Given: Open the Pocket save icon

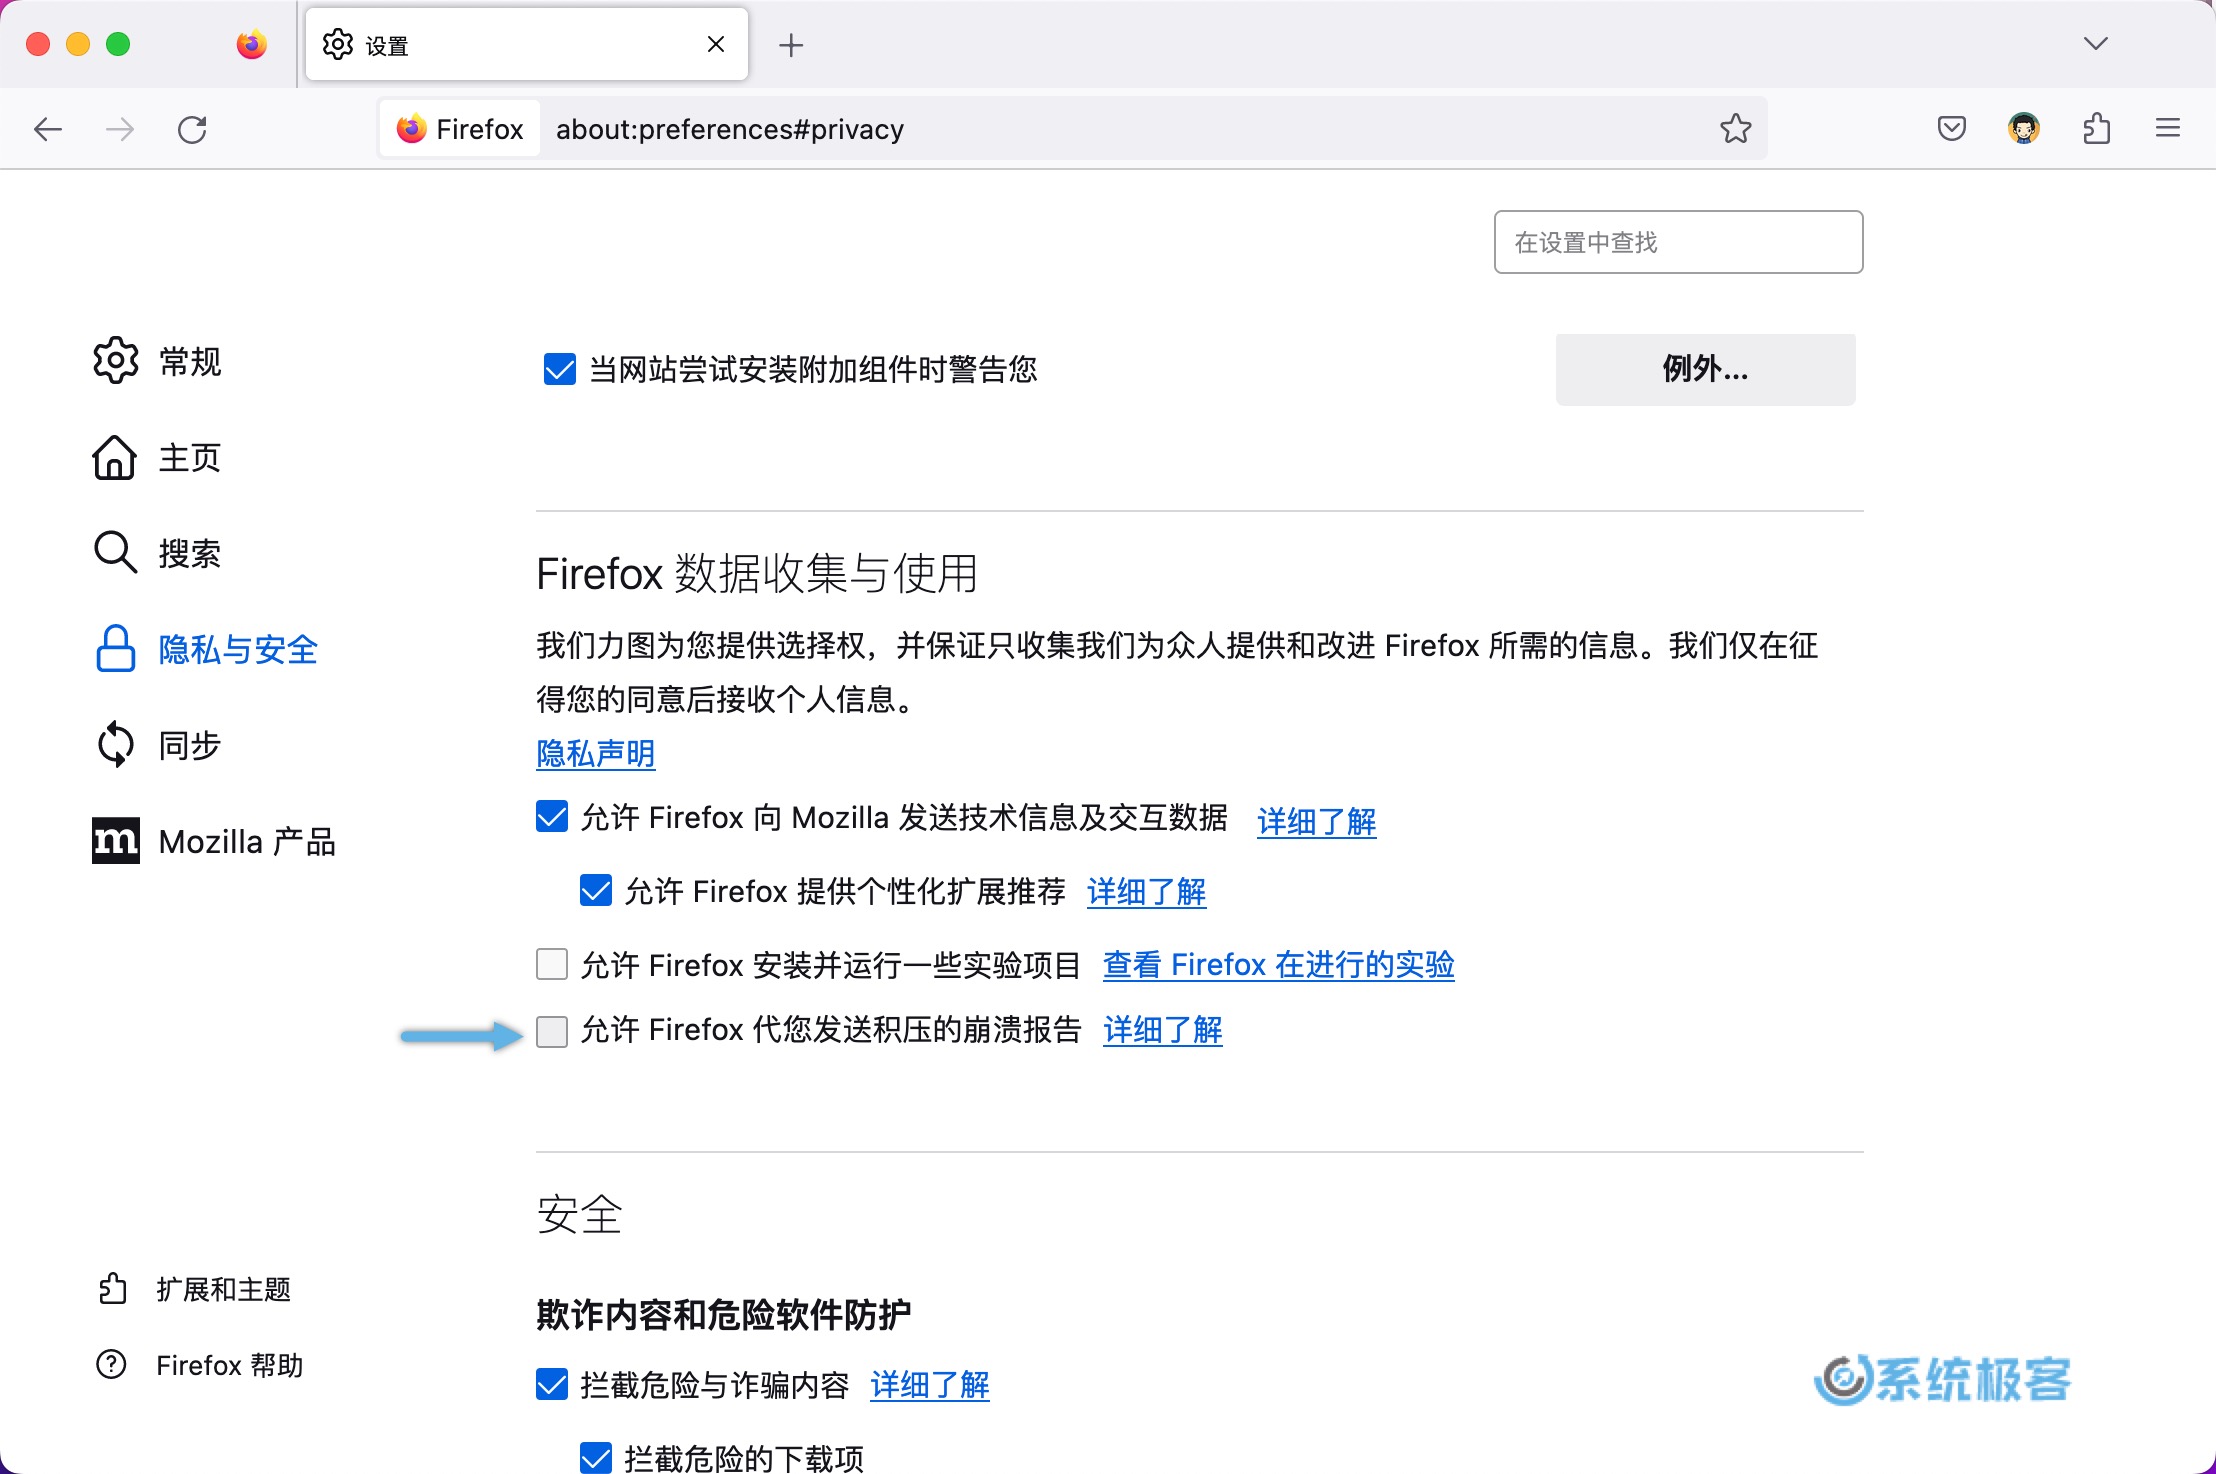Looking at the screenshot, I should pyautogui.click(x=1951, y=128).
